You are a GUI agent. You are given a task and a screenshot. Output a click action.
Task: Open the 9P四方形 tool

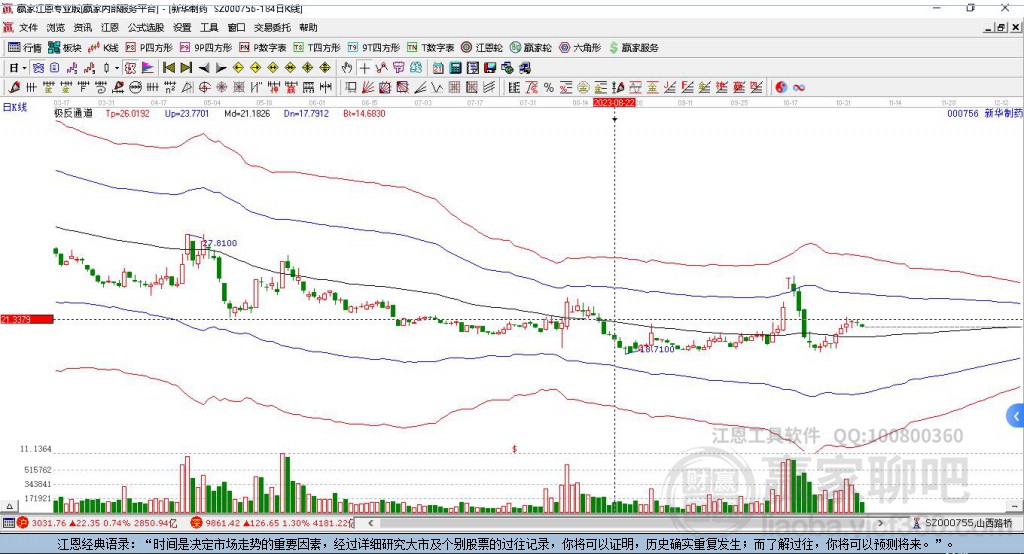pos(206,48)
